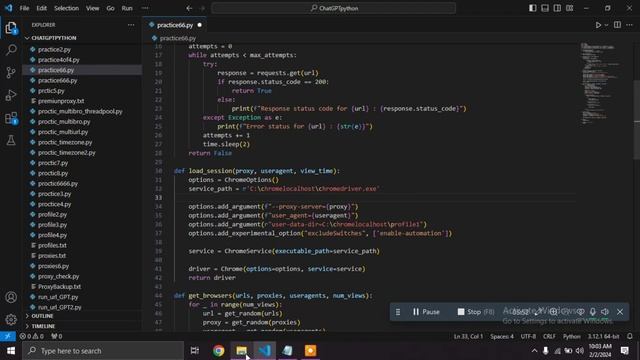Click the Run Python File play button

598,25
